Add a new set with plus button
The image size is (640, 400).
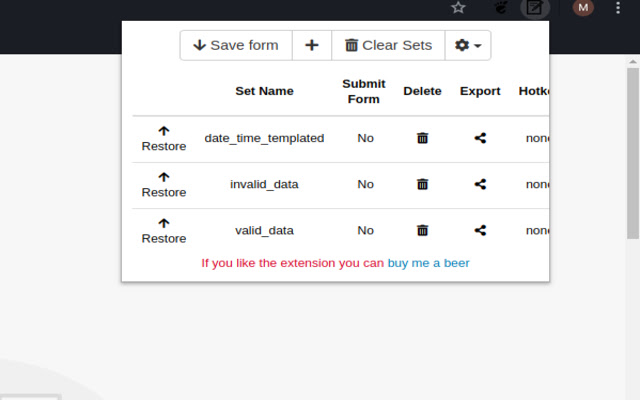(x=312, y=45)
